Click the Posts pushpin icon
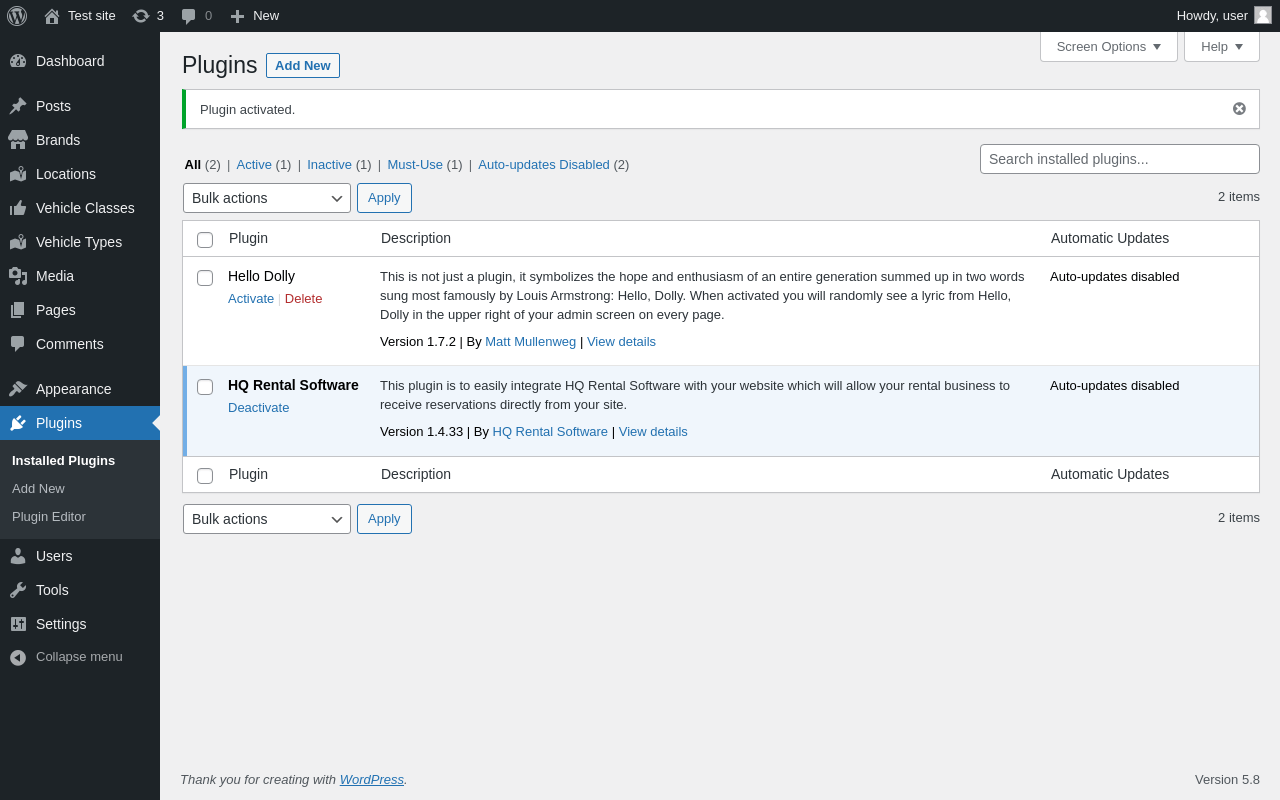 click(x=18, y=106)
